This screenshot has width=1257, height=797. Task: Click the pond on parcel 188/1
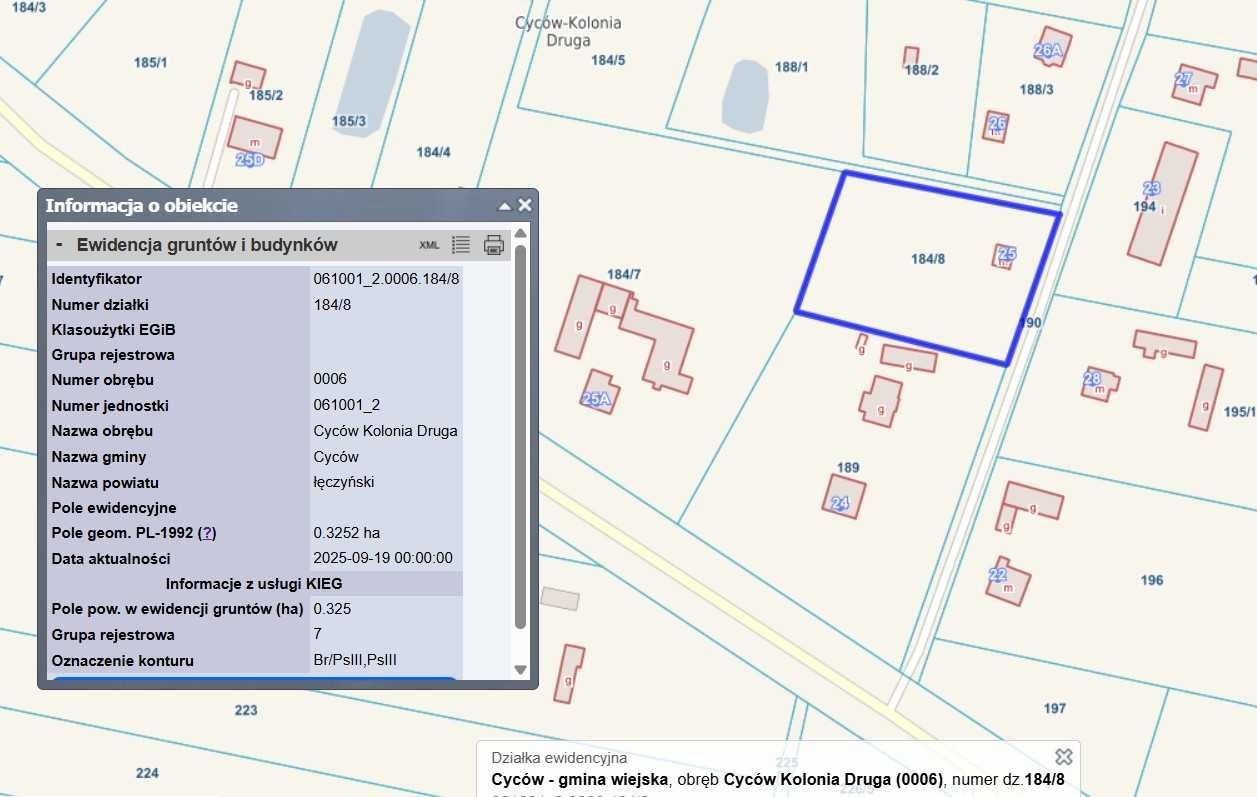pos(745,95)
